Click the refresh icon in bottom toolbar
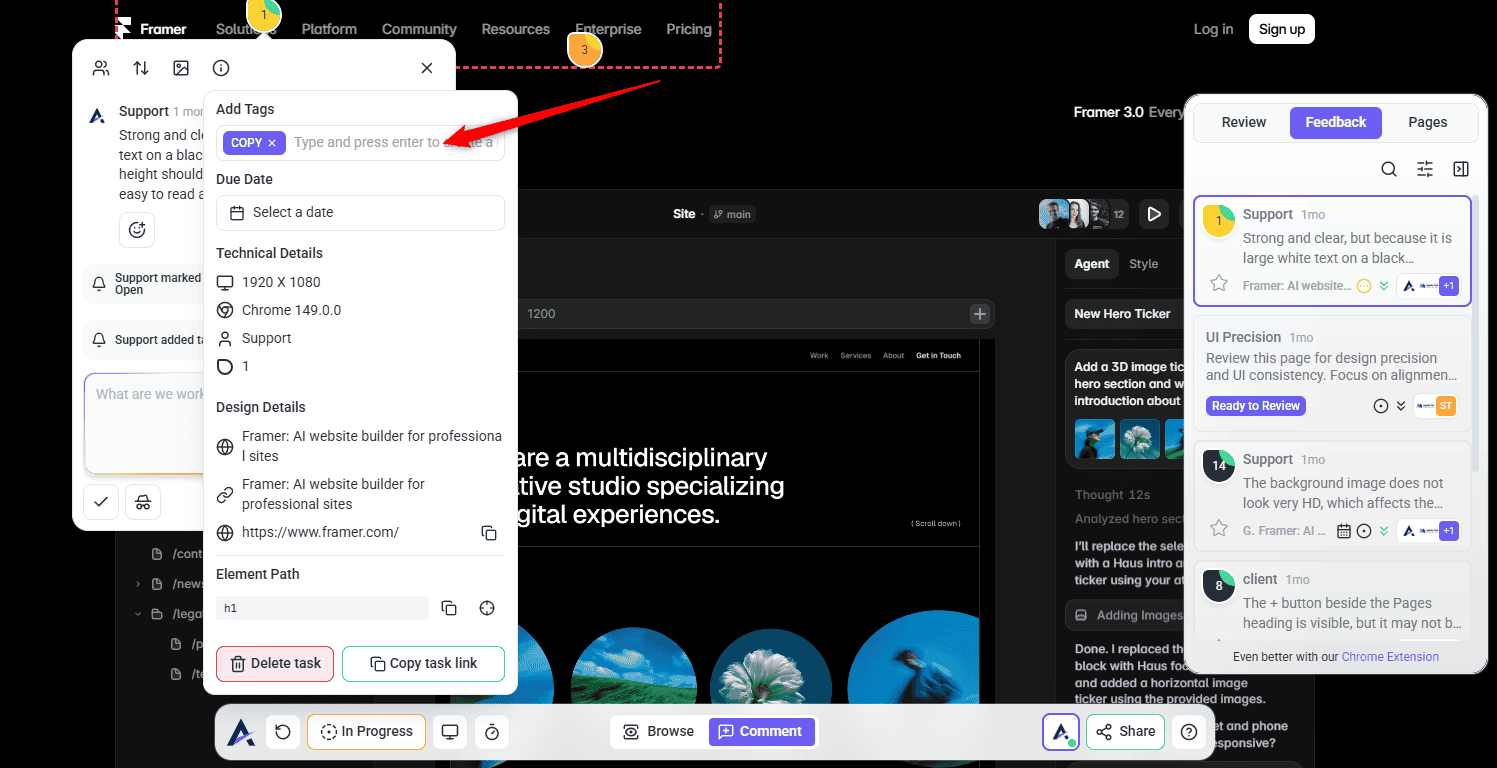Viewport: 1497px width, 768px height. click(x=283, y=732)
